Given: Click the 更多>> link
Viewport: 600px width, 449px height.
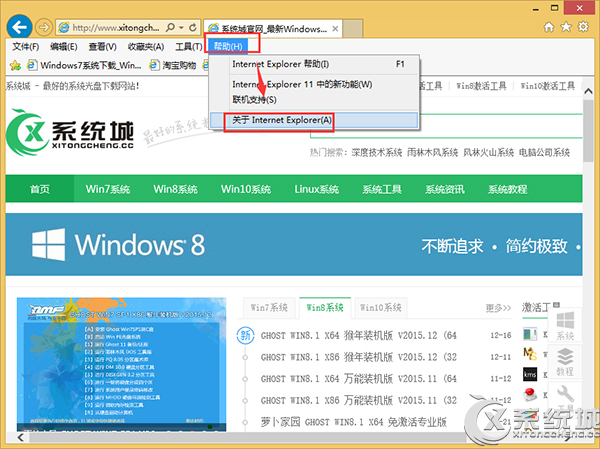Looking at the screenshot, I should 498,308.
